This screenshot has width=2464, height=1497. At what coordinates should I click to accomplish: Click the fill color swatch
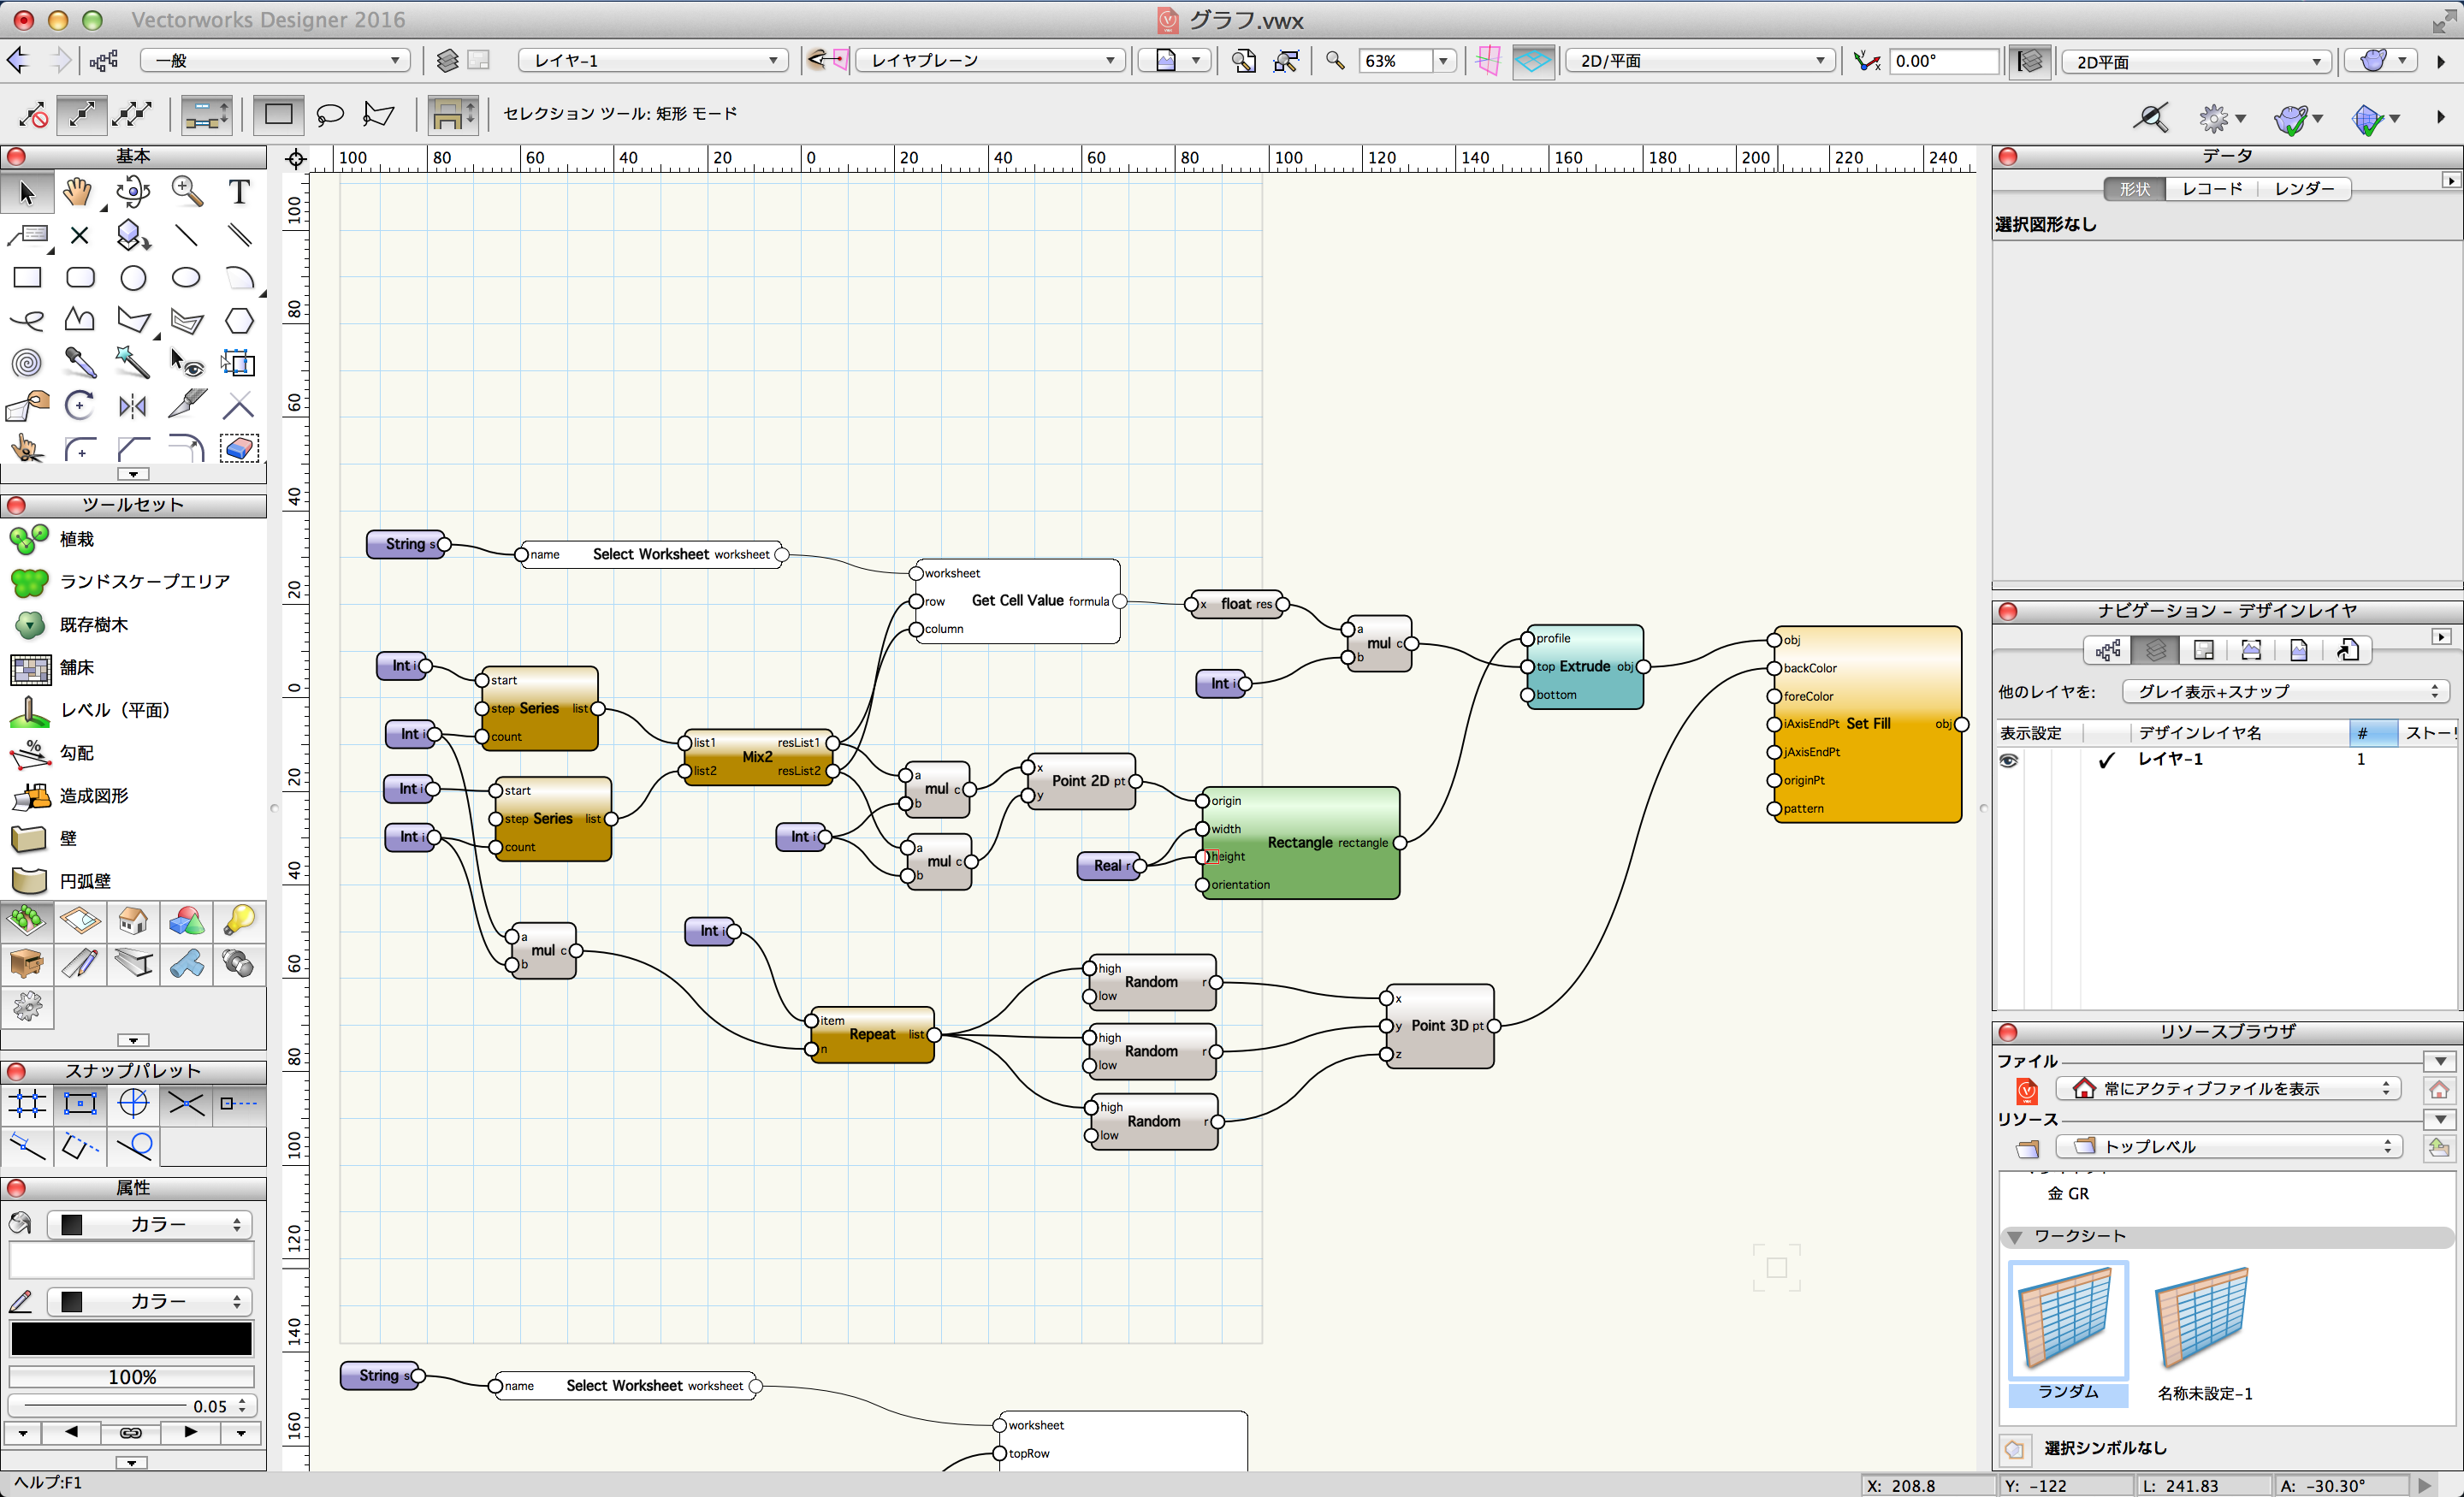131,1260
